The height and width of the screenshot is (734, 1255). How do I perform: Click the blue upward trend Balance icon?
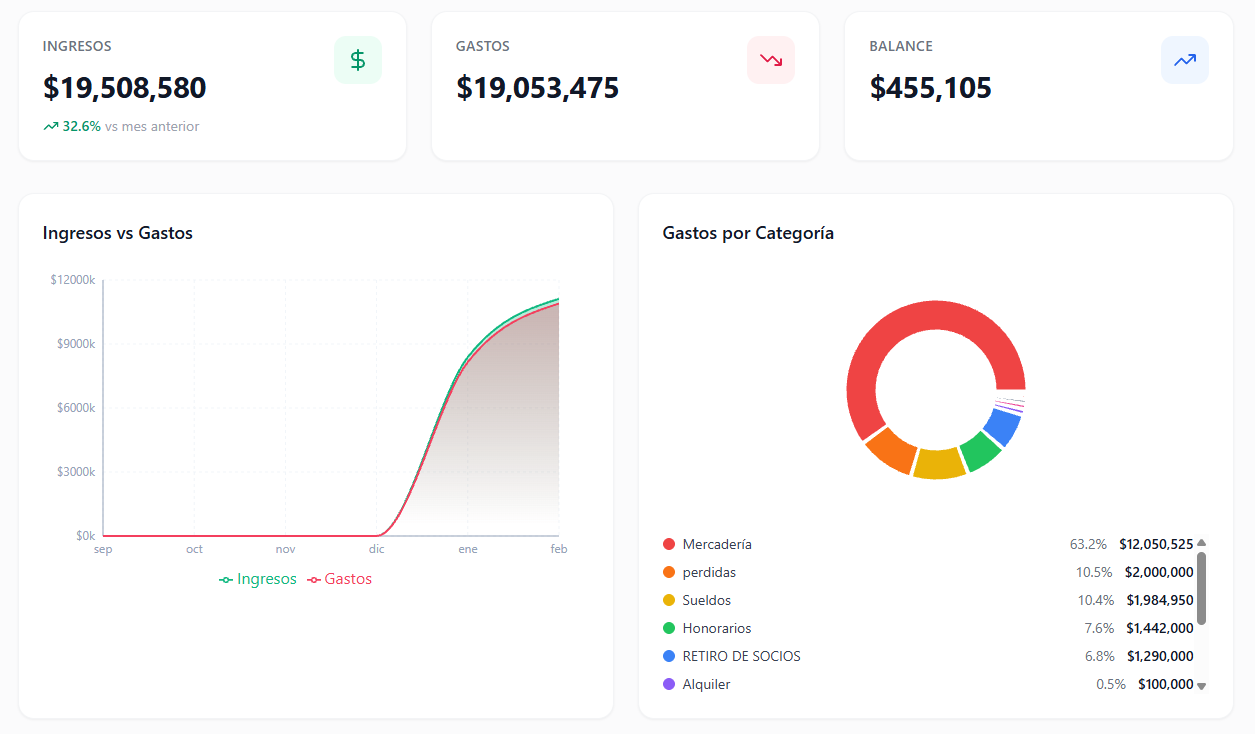point(1185,60)
